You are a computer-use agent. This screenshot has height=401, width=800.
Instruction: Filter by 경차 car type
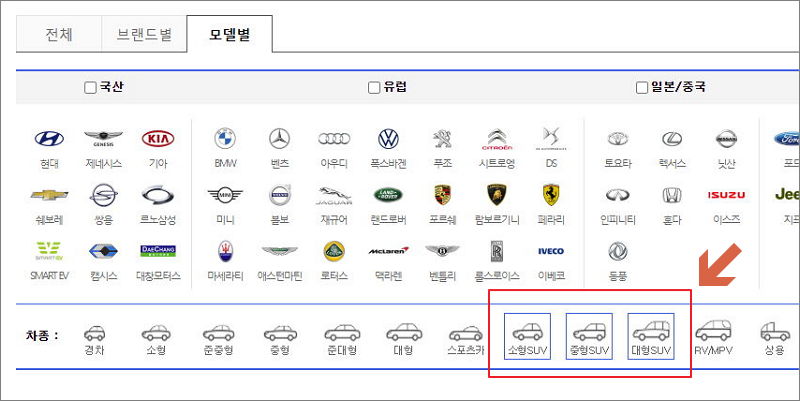click(x=94, y=340)
